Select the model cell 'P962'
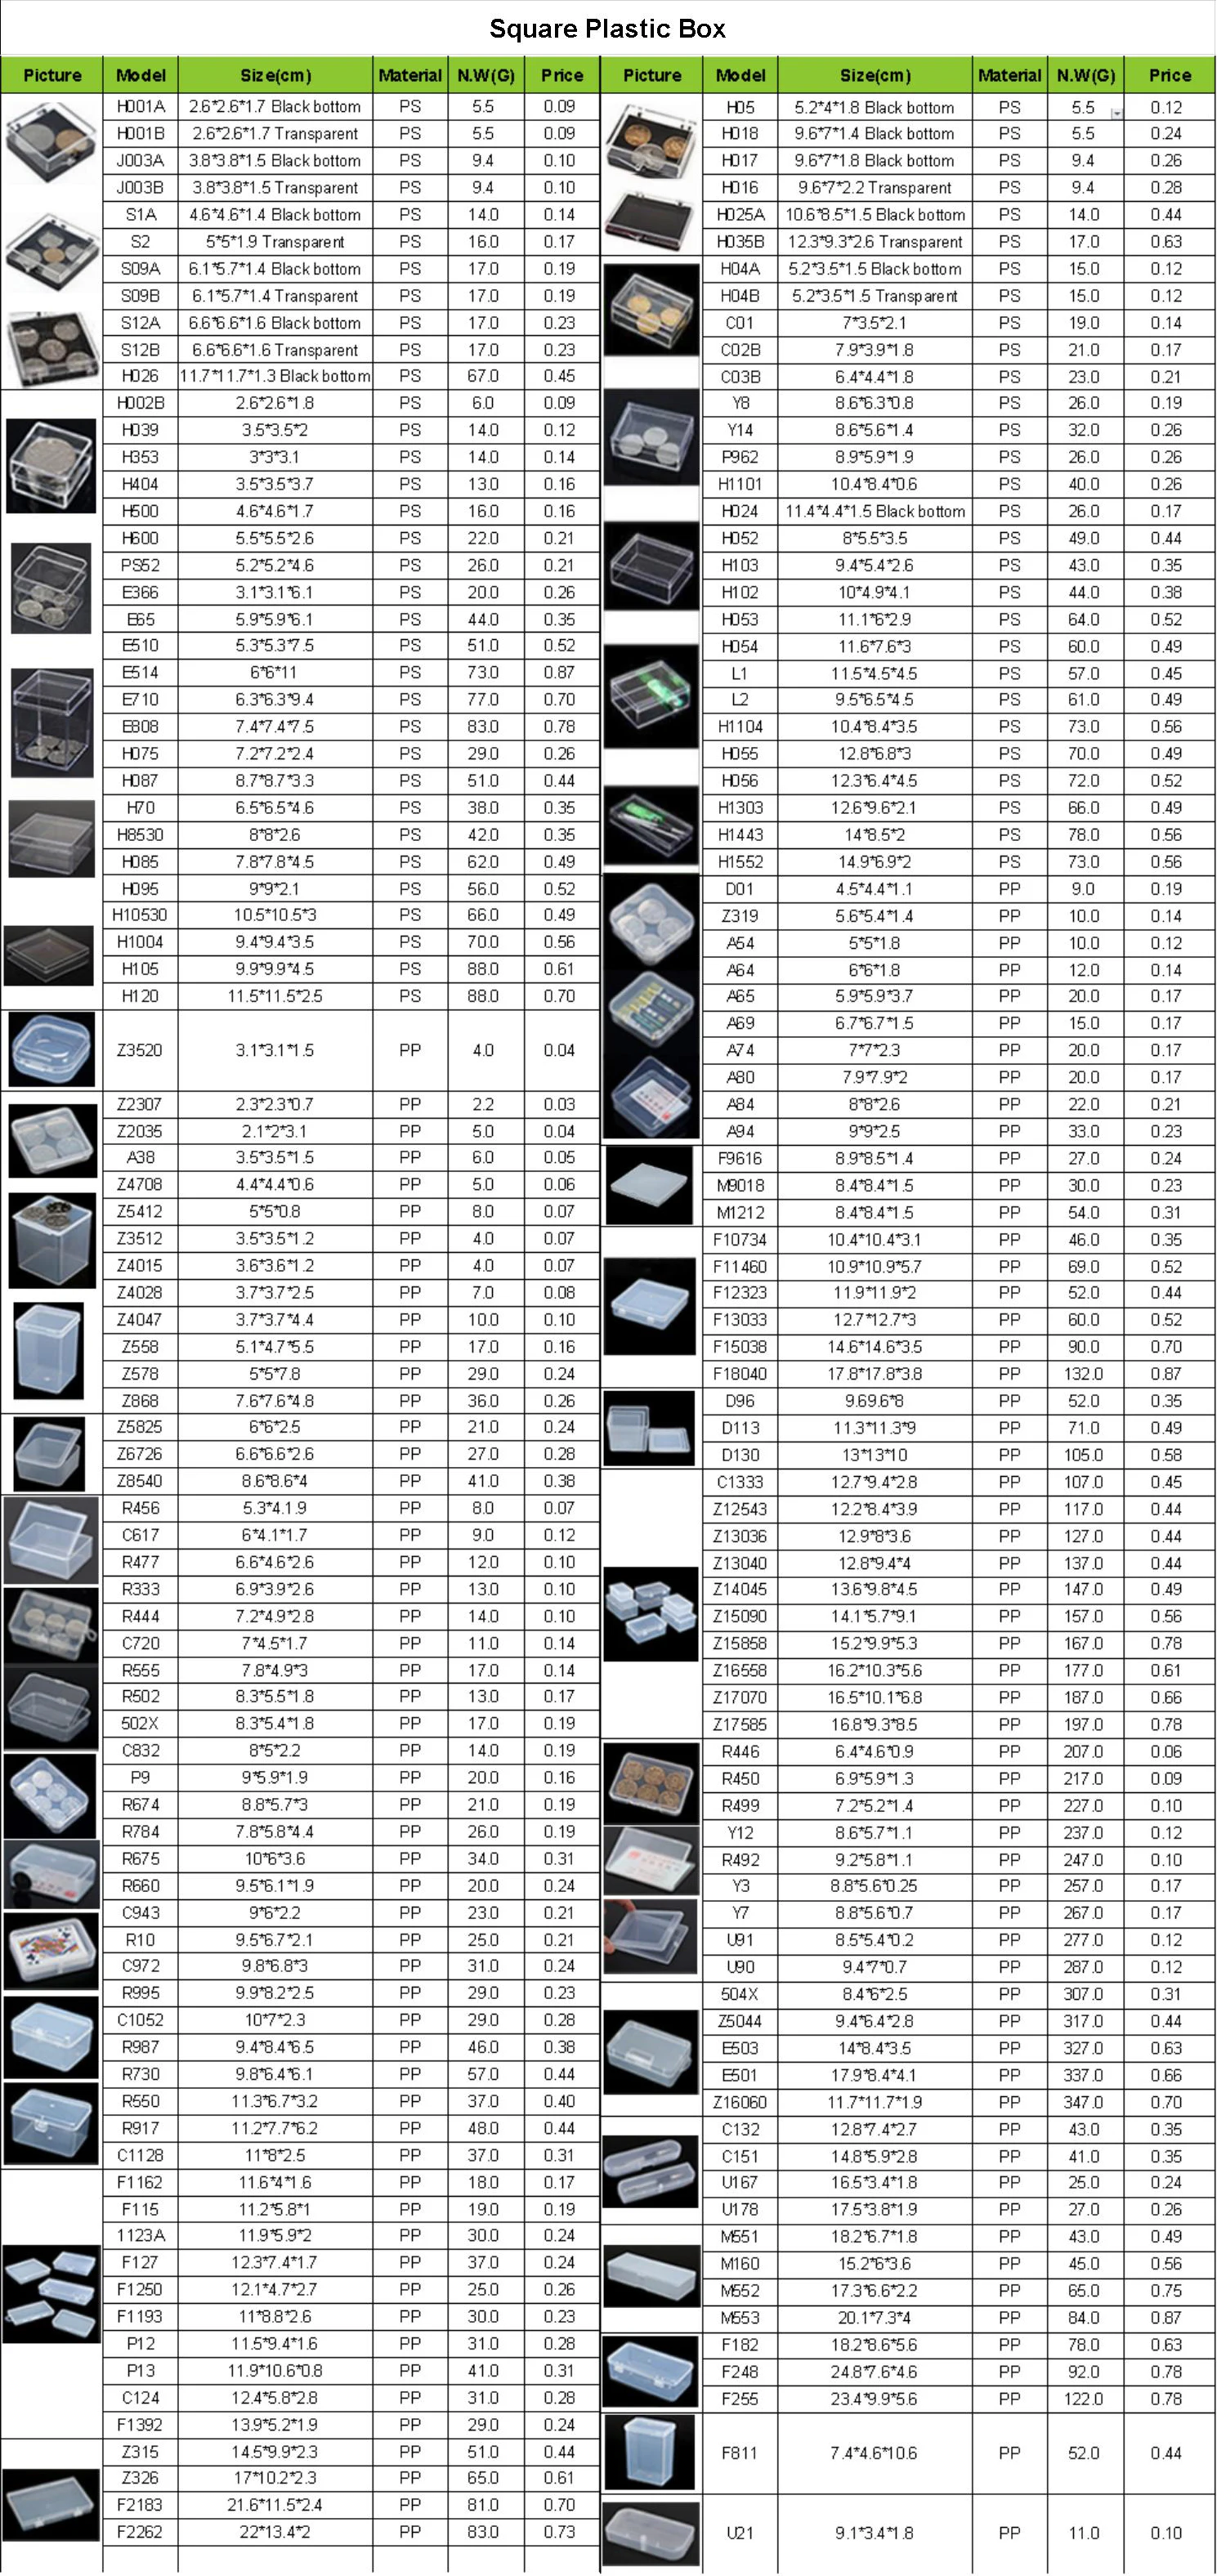Image resolution: width=1217 pixels, height=2576 pixels. pos(740,458)
